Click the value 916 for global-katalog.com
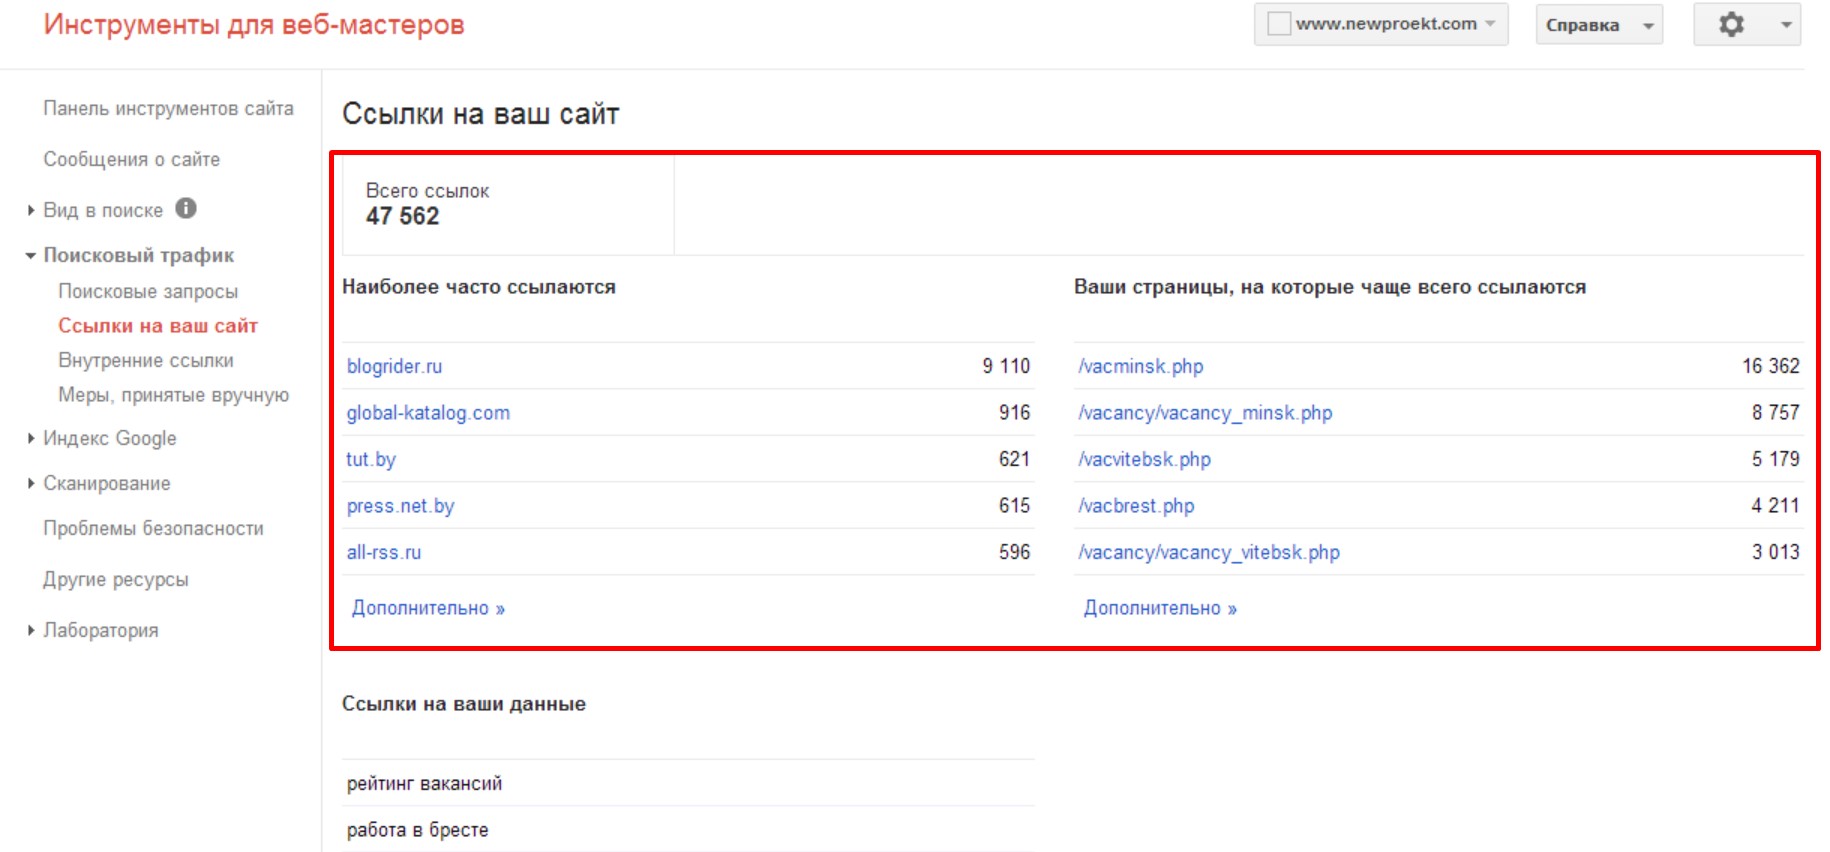 [1014, 412]
